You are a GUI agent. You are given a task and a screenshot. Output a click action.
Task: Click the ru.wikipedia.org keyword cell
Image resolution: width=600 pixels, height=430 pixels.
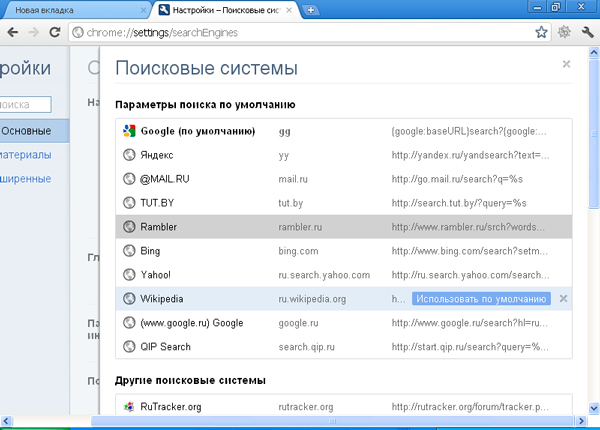point(312,299)
